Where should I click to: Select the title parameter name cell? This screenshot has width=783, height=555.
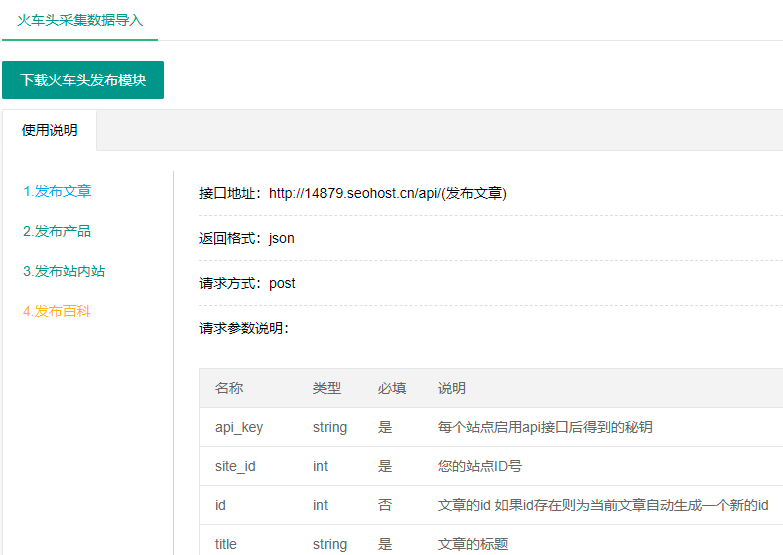point(225,544)
